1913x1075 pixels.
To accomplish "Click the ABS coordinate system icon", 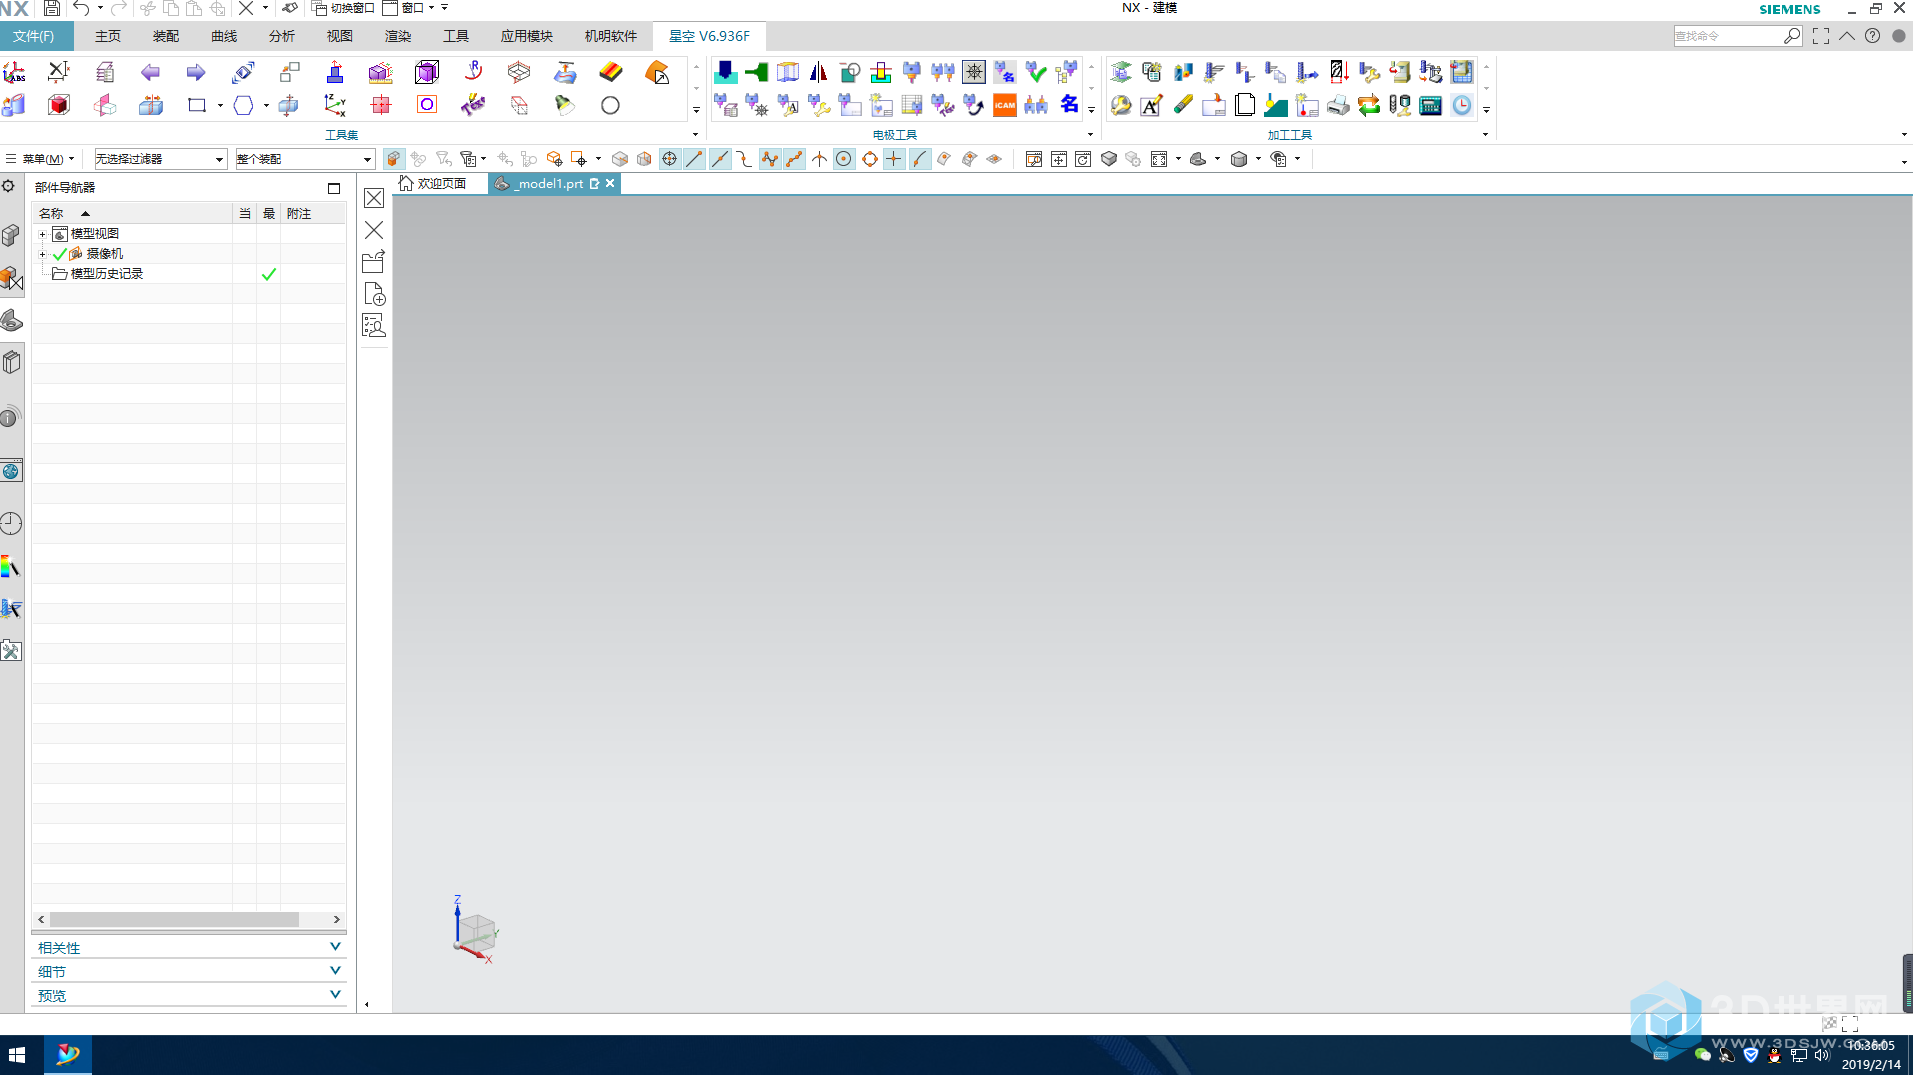I will tap(14, 72).
